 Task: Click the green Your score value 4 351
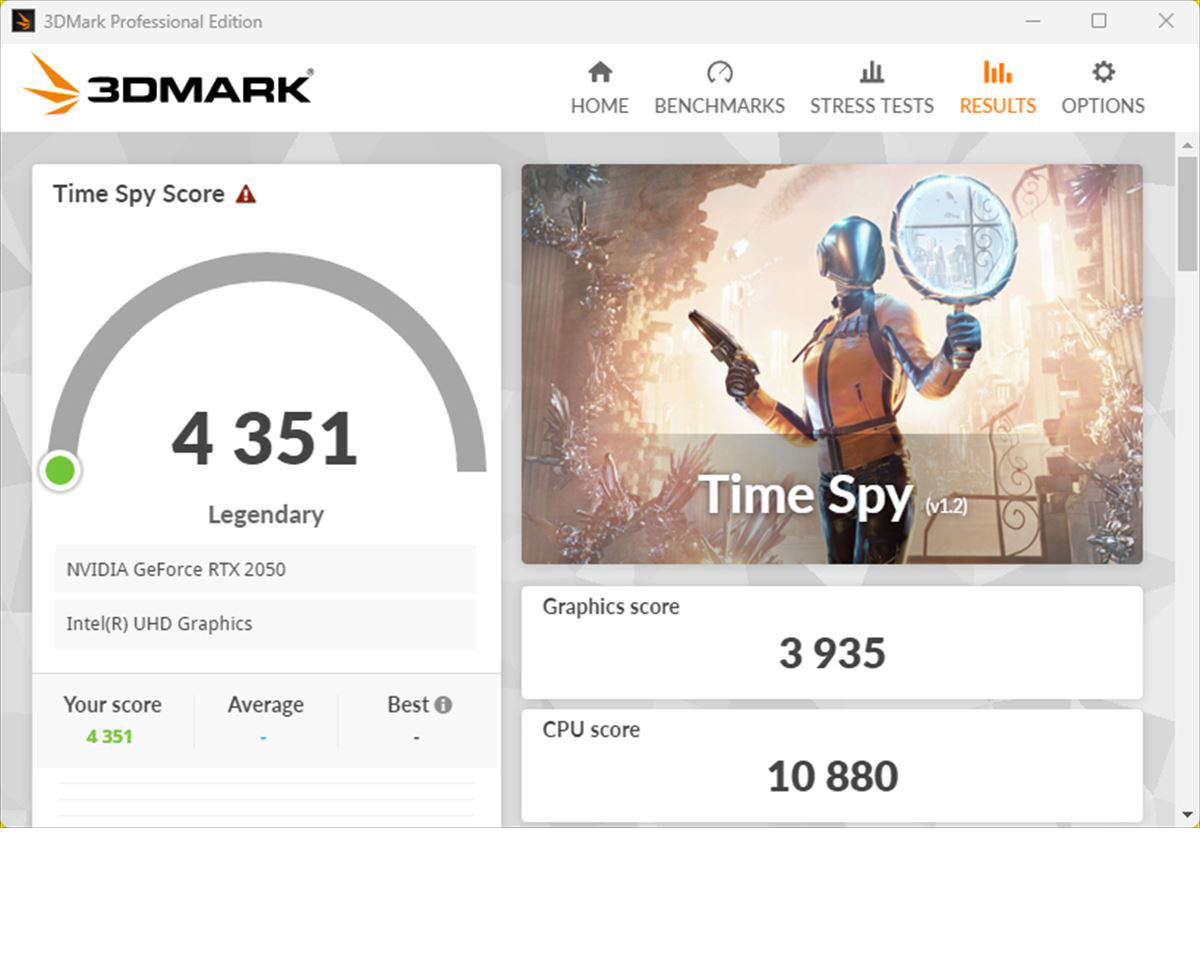point(109,736)
